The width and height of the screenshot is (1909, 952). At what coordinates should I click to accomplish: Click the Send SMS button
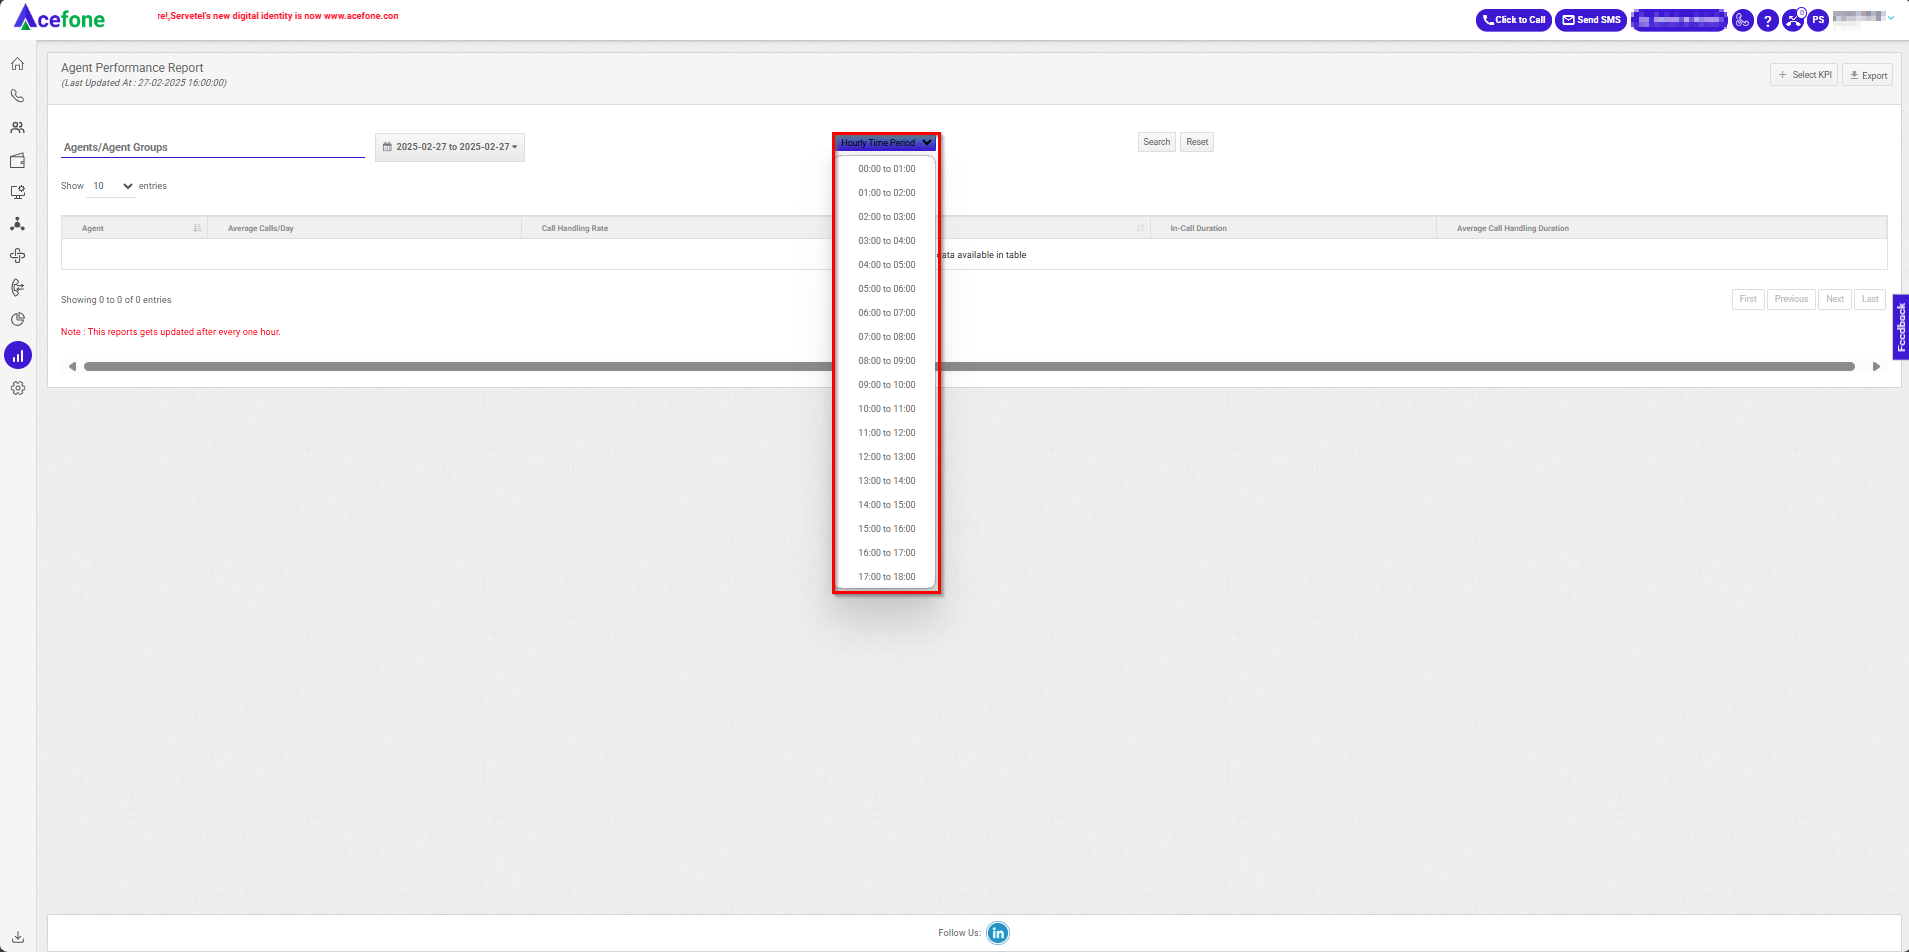pos(1591,20)
